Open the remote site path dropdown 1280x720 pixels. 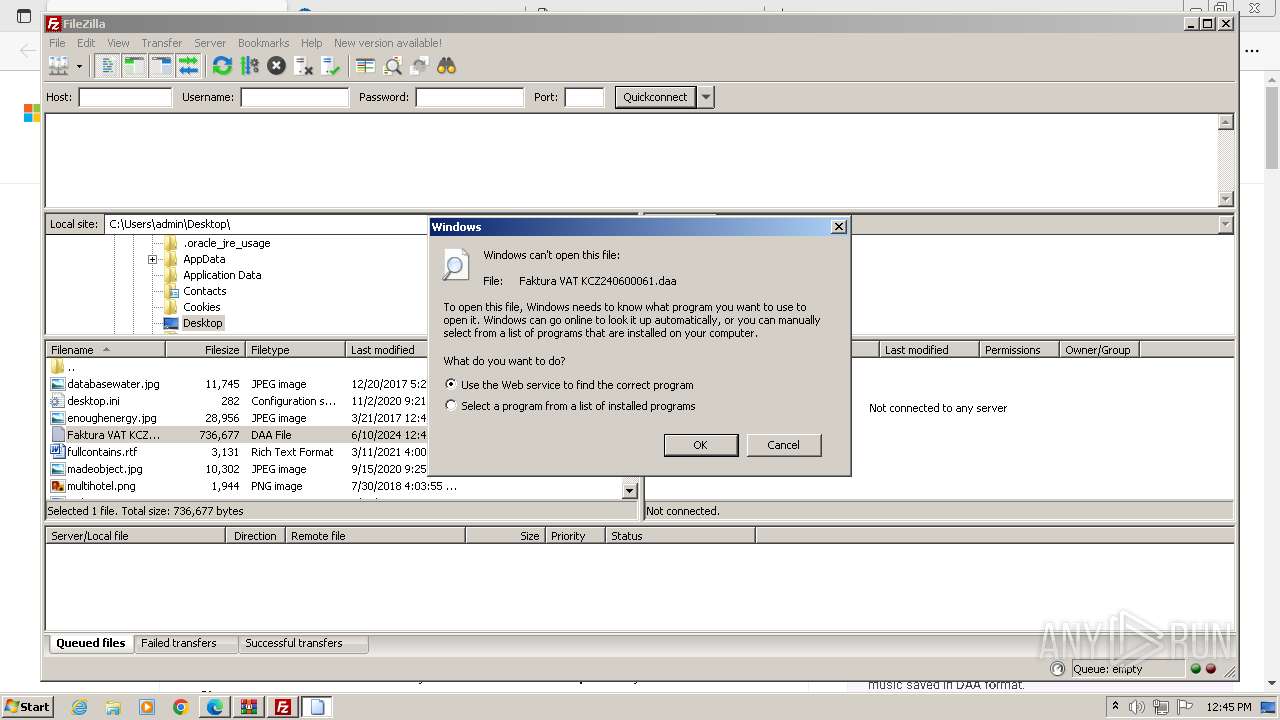point(1225,225)
